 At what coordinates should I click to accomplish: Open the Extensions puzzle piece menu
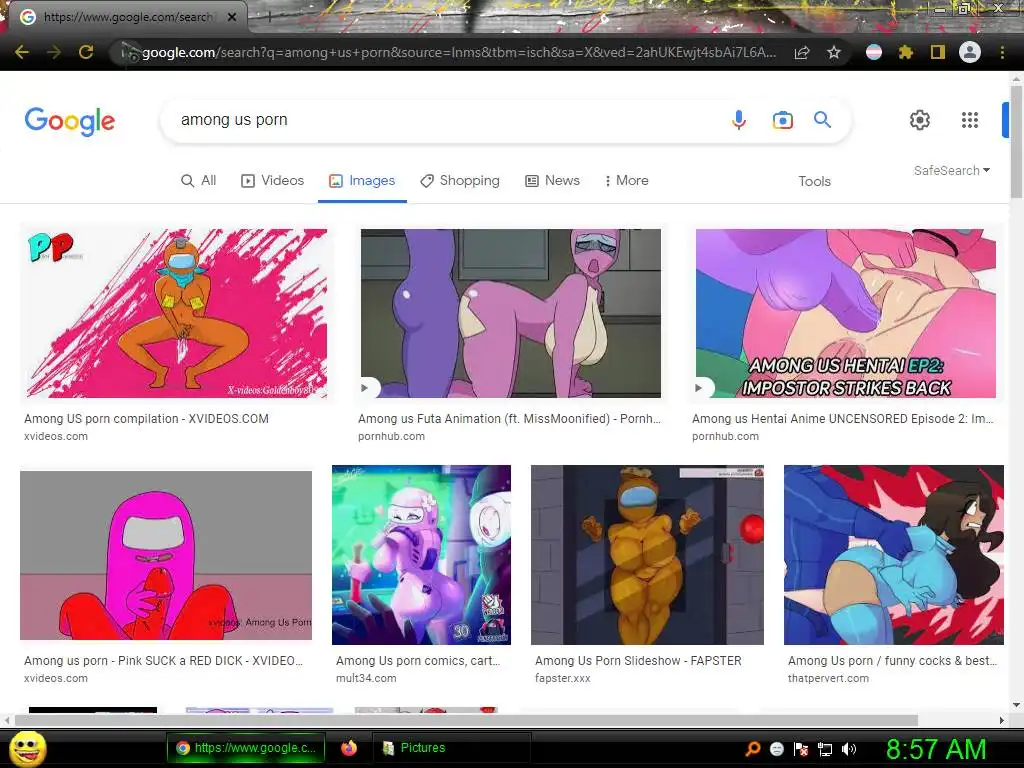click(906, 52)
